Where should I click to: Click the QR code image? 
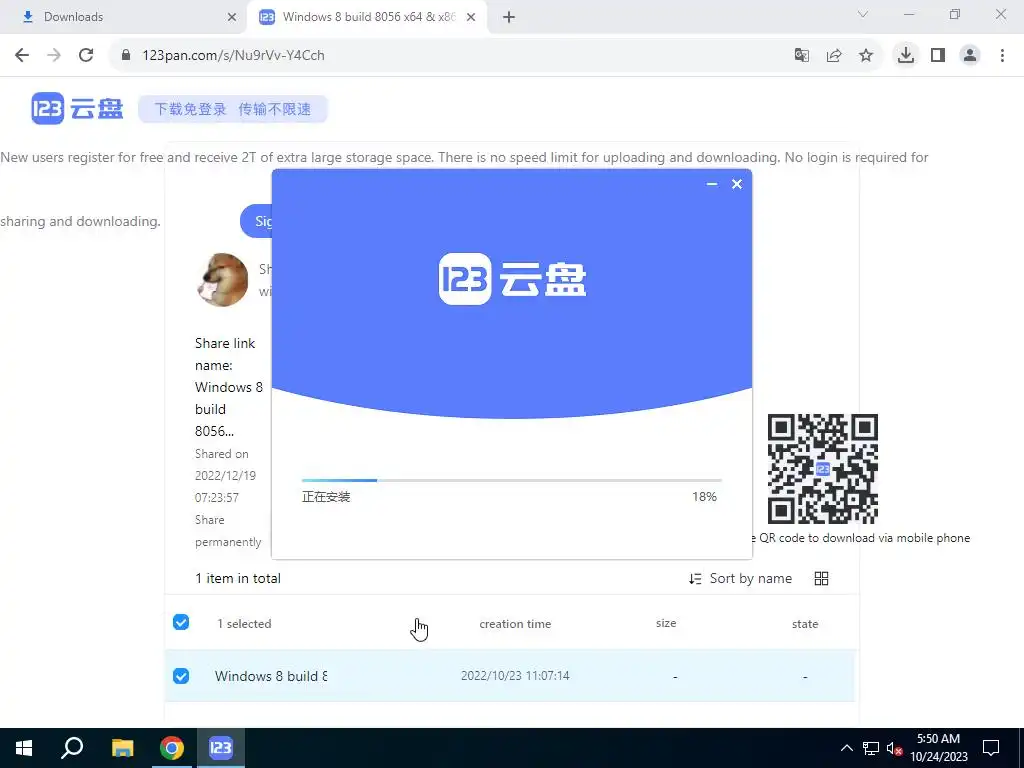point(822,469)
